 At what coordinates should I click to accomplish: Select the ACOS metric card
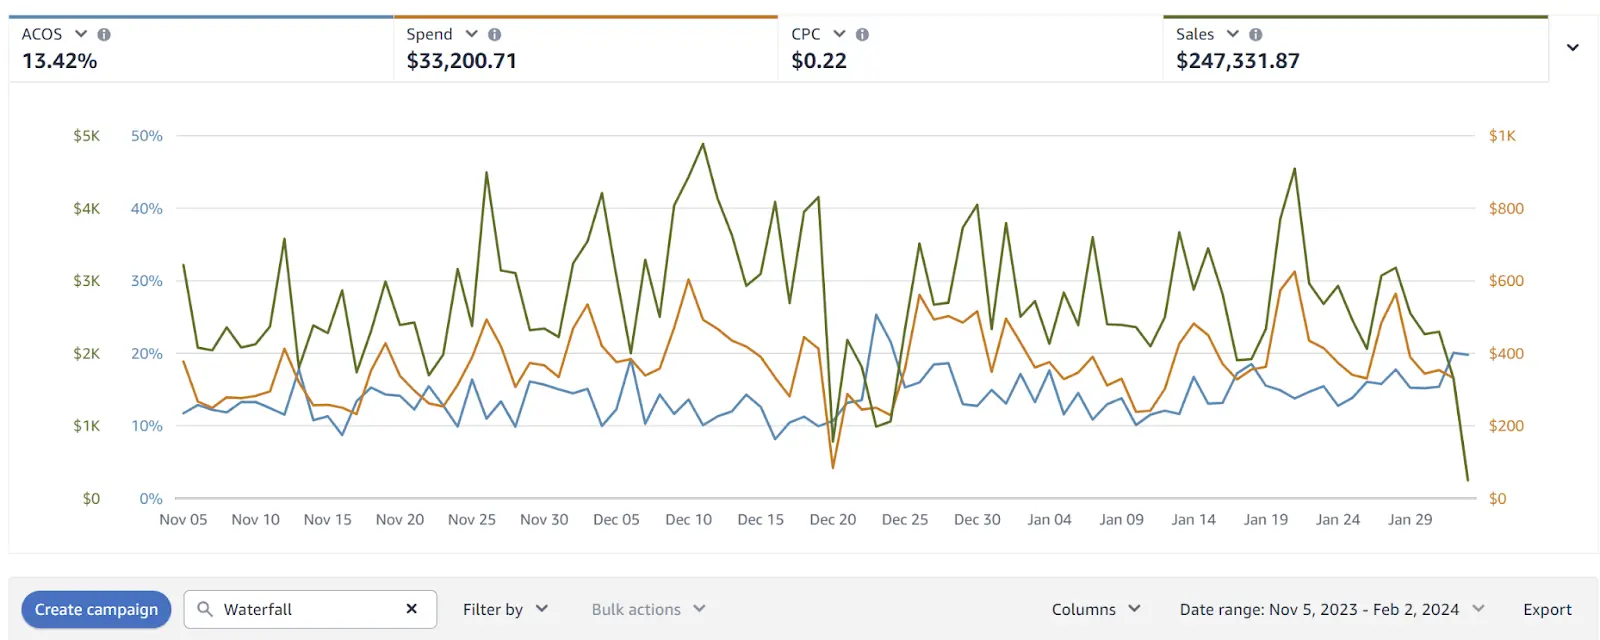tap(201, 48)
